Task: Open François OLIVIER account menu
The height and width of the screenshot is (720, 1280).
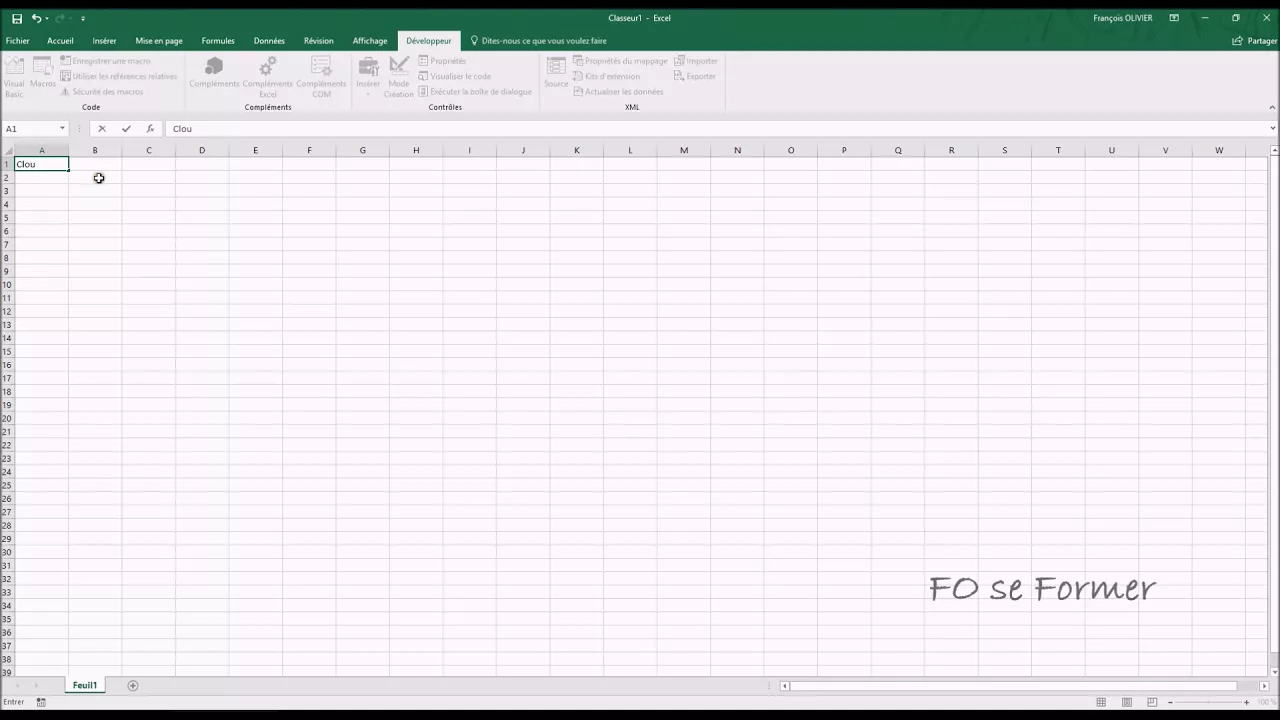Action: (x=1123, y=18)
